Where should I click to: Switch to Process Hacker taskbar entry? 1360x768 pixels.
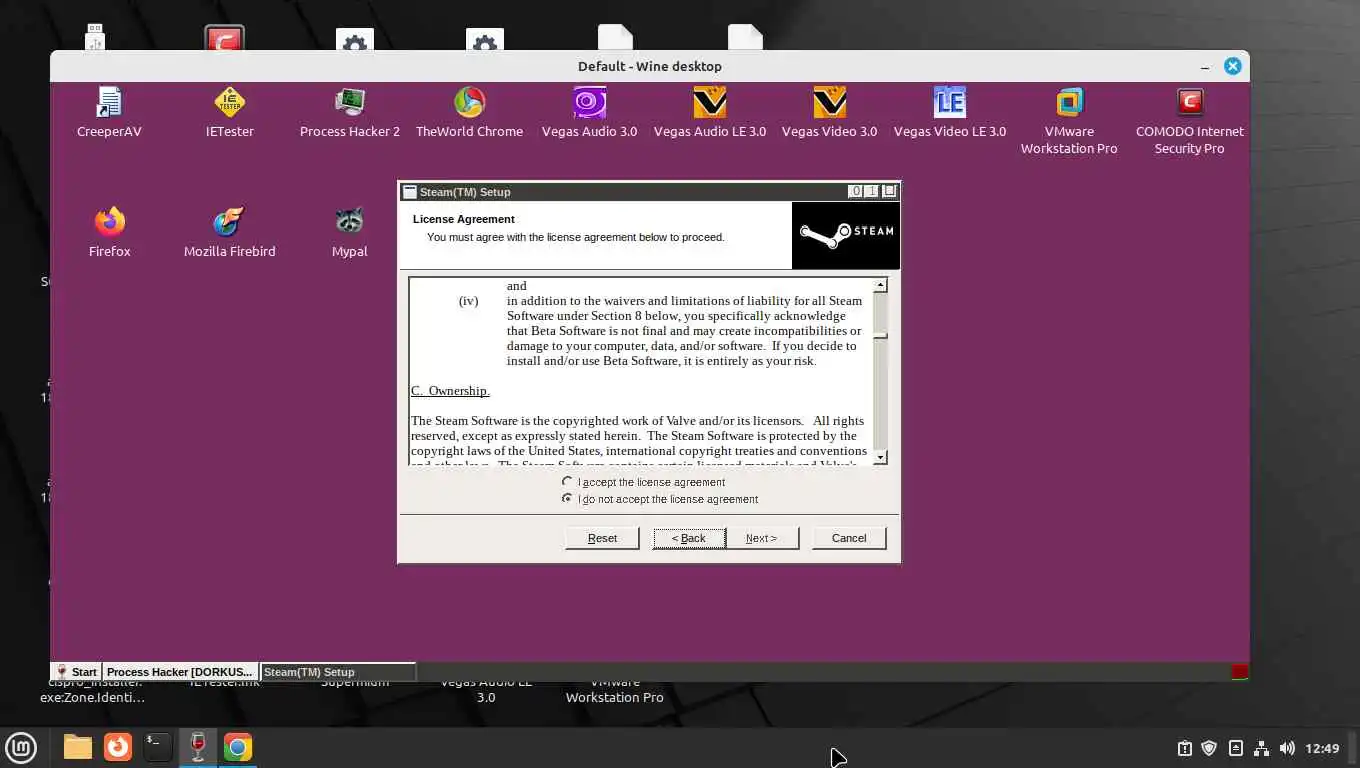(181, 672)
